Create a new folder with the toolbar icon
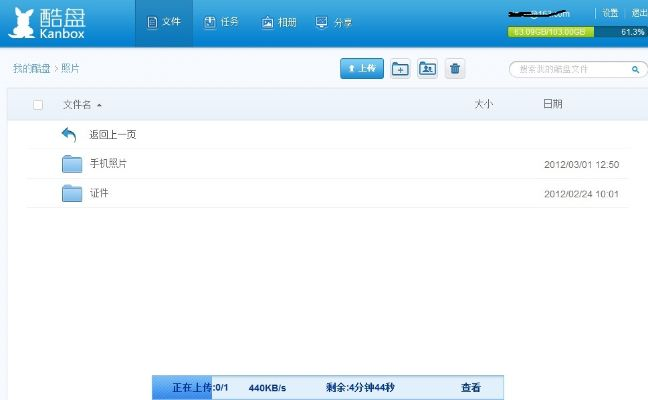Viewport: 648px width, 400px height. tap(400, 69)
